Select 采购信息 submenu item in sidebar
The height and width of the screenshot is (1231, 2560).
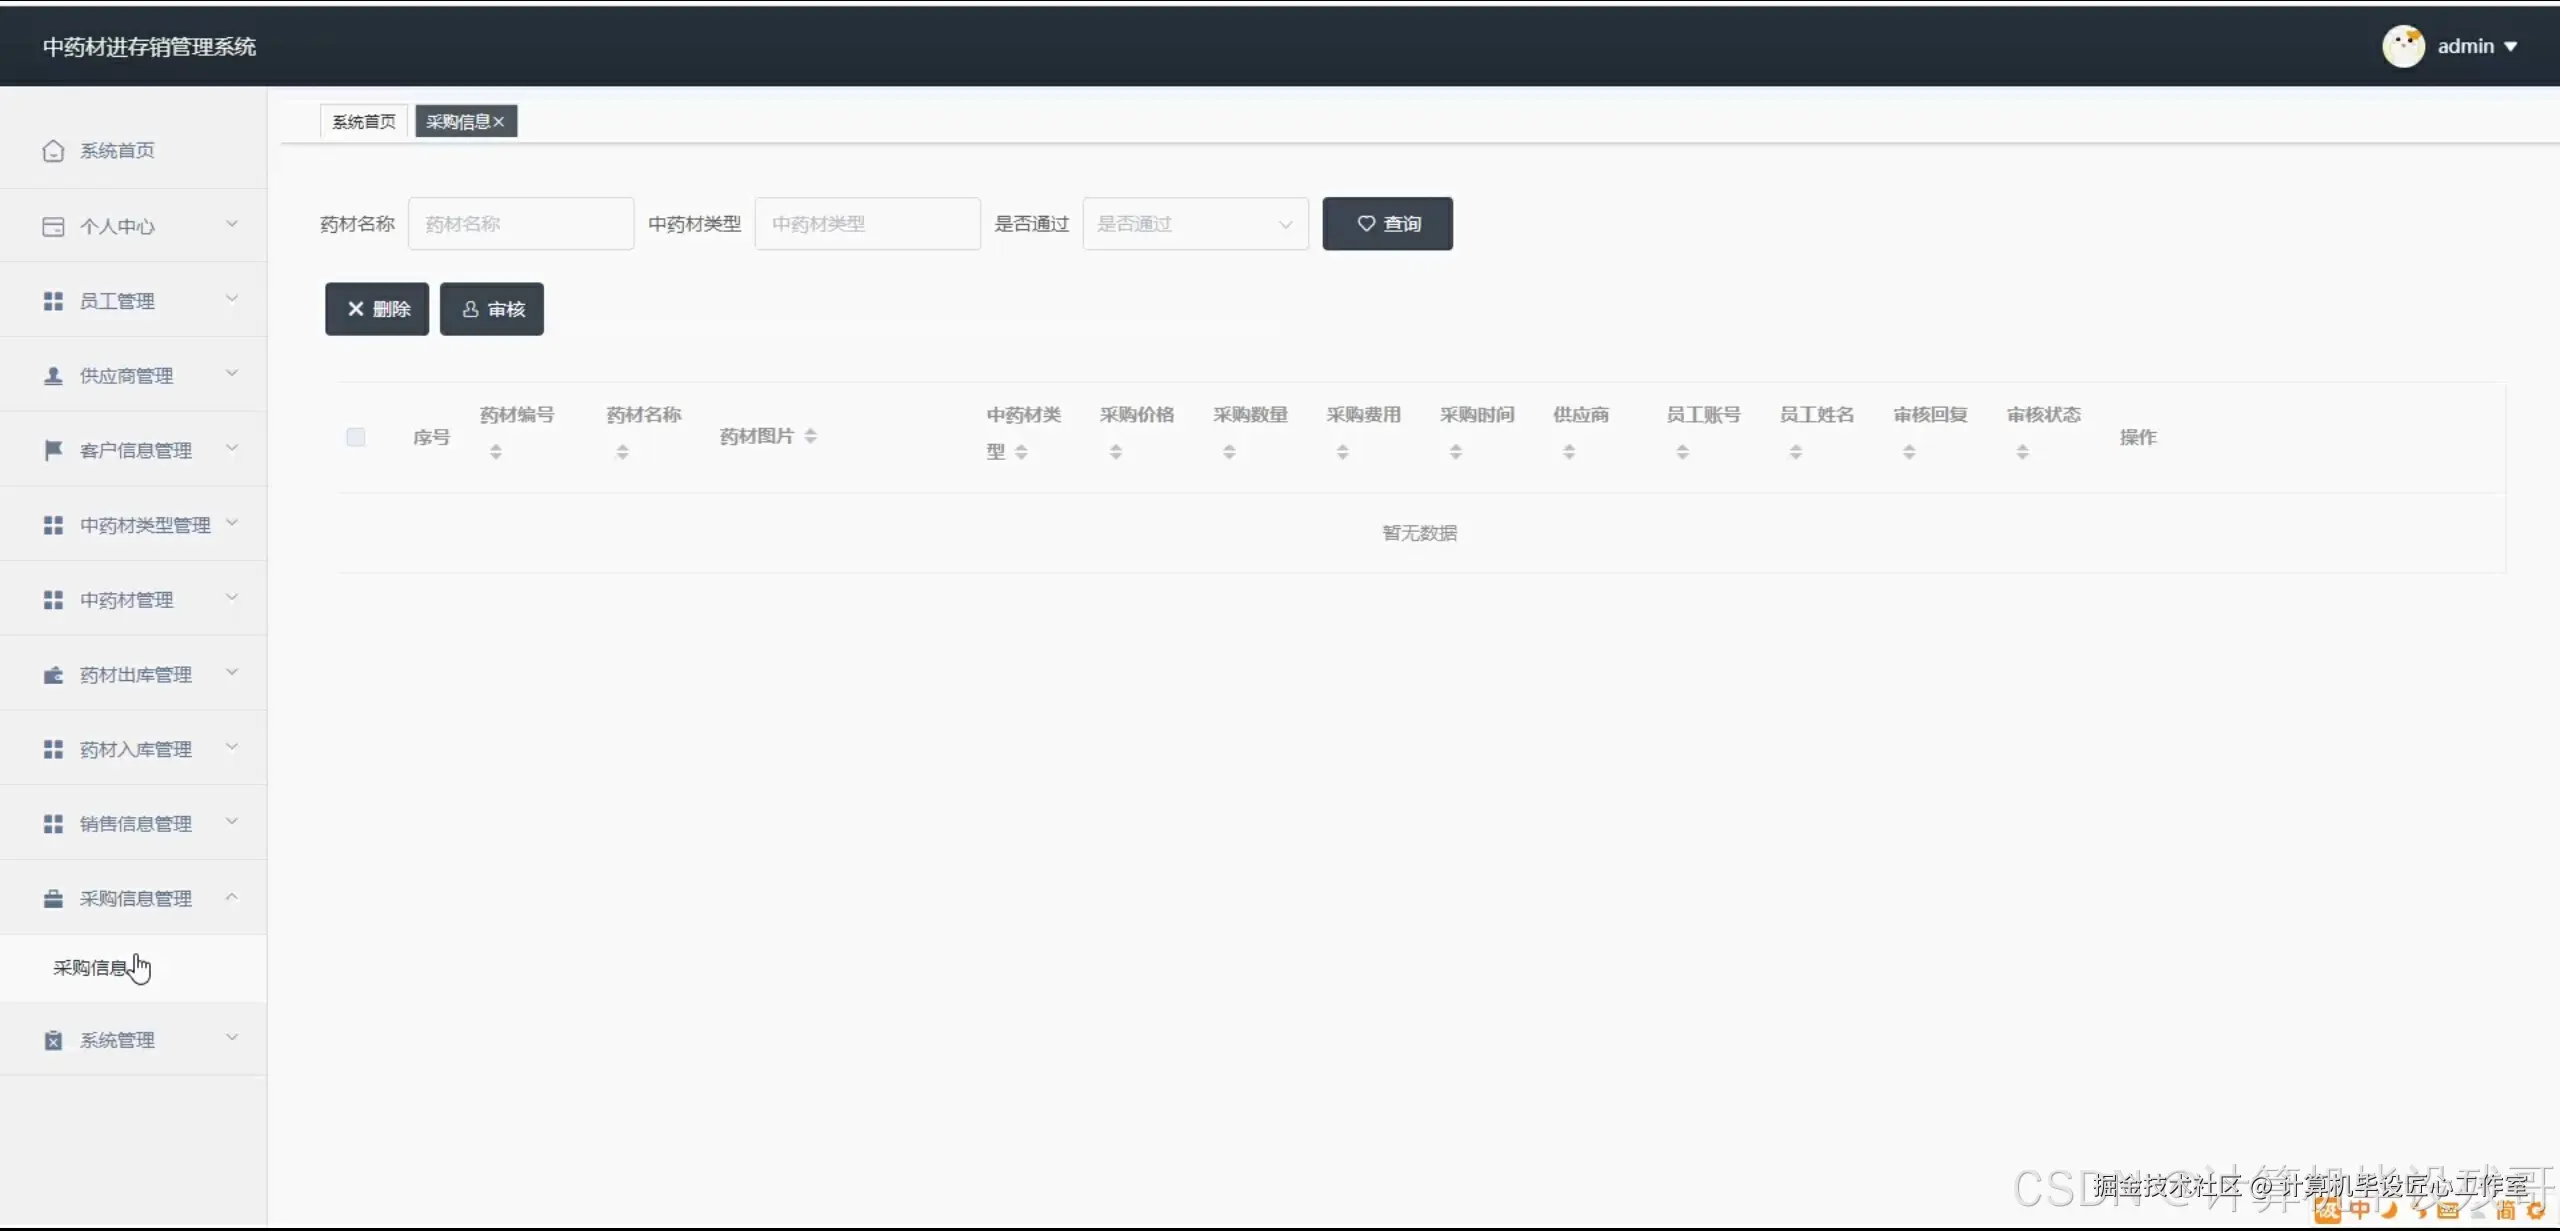[90, 968]
